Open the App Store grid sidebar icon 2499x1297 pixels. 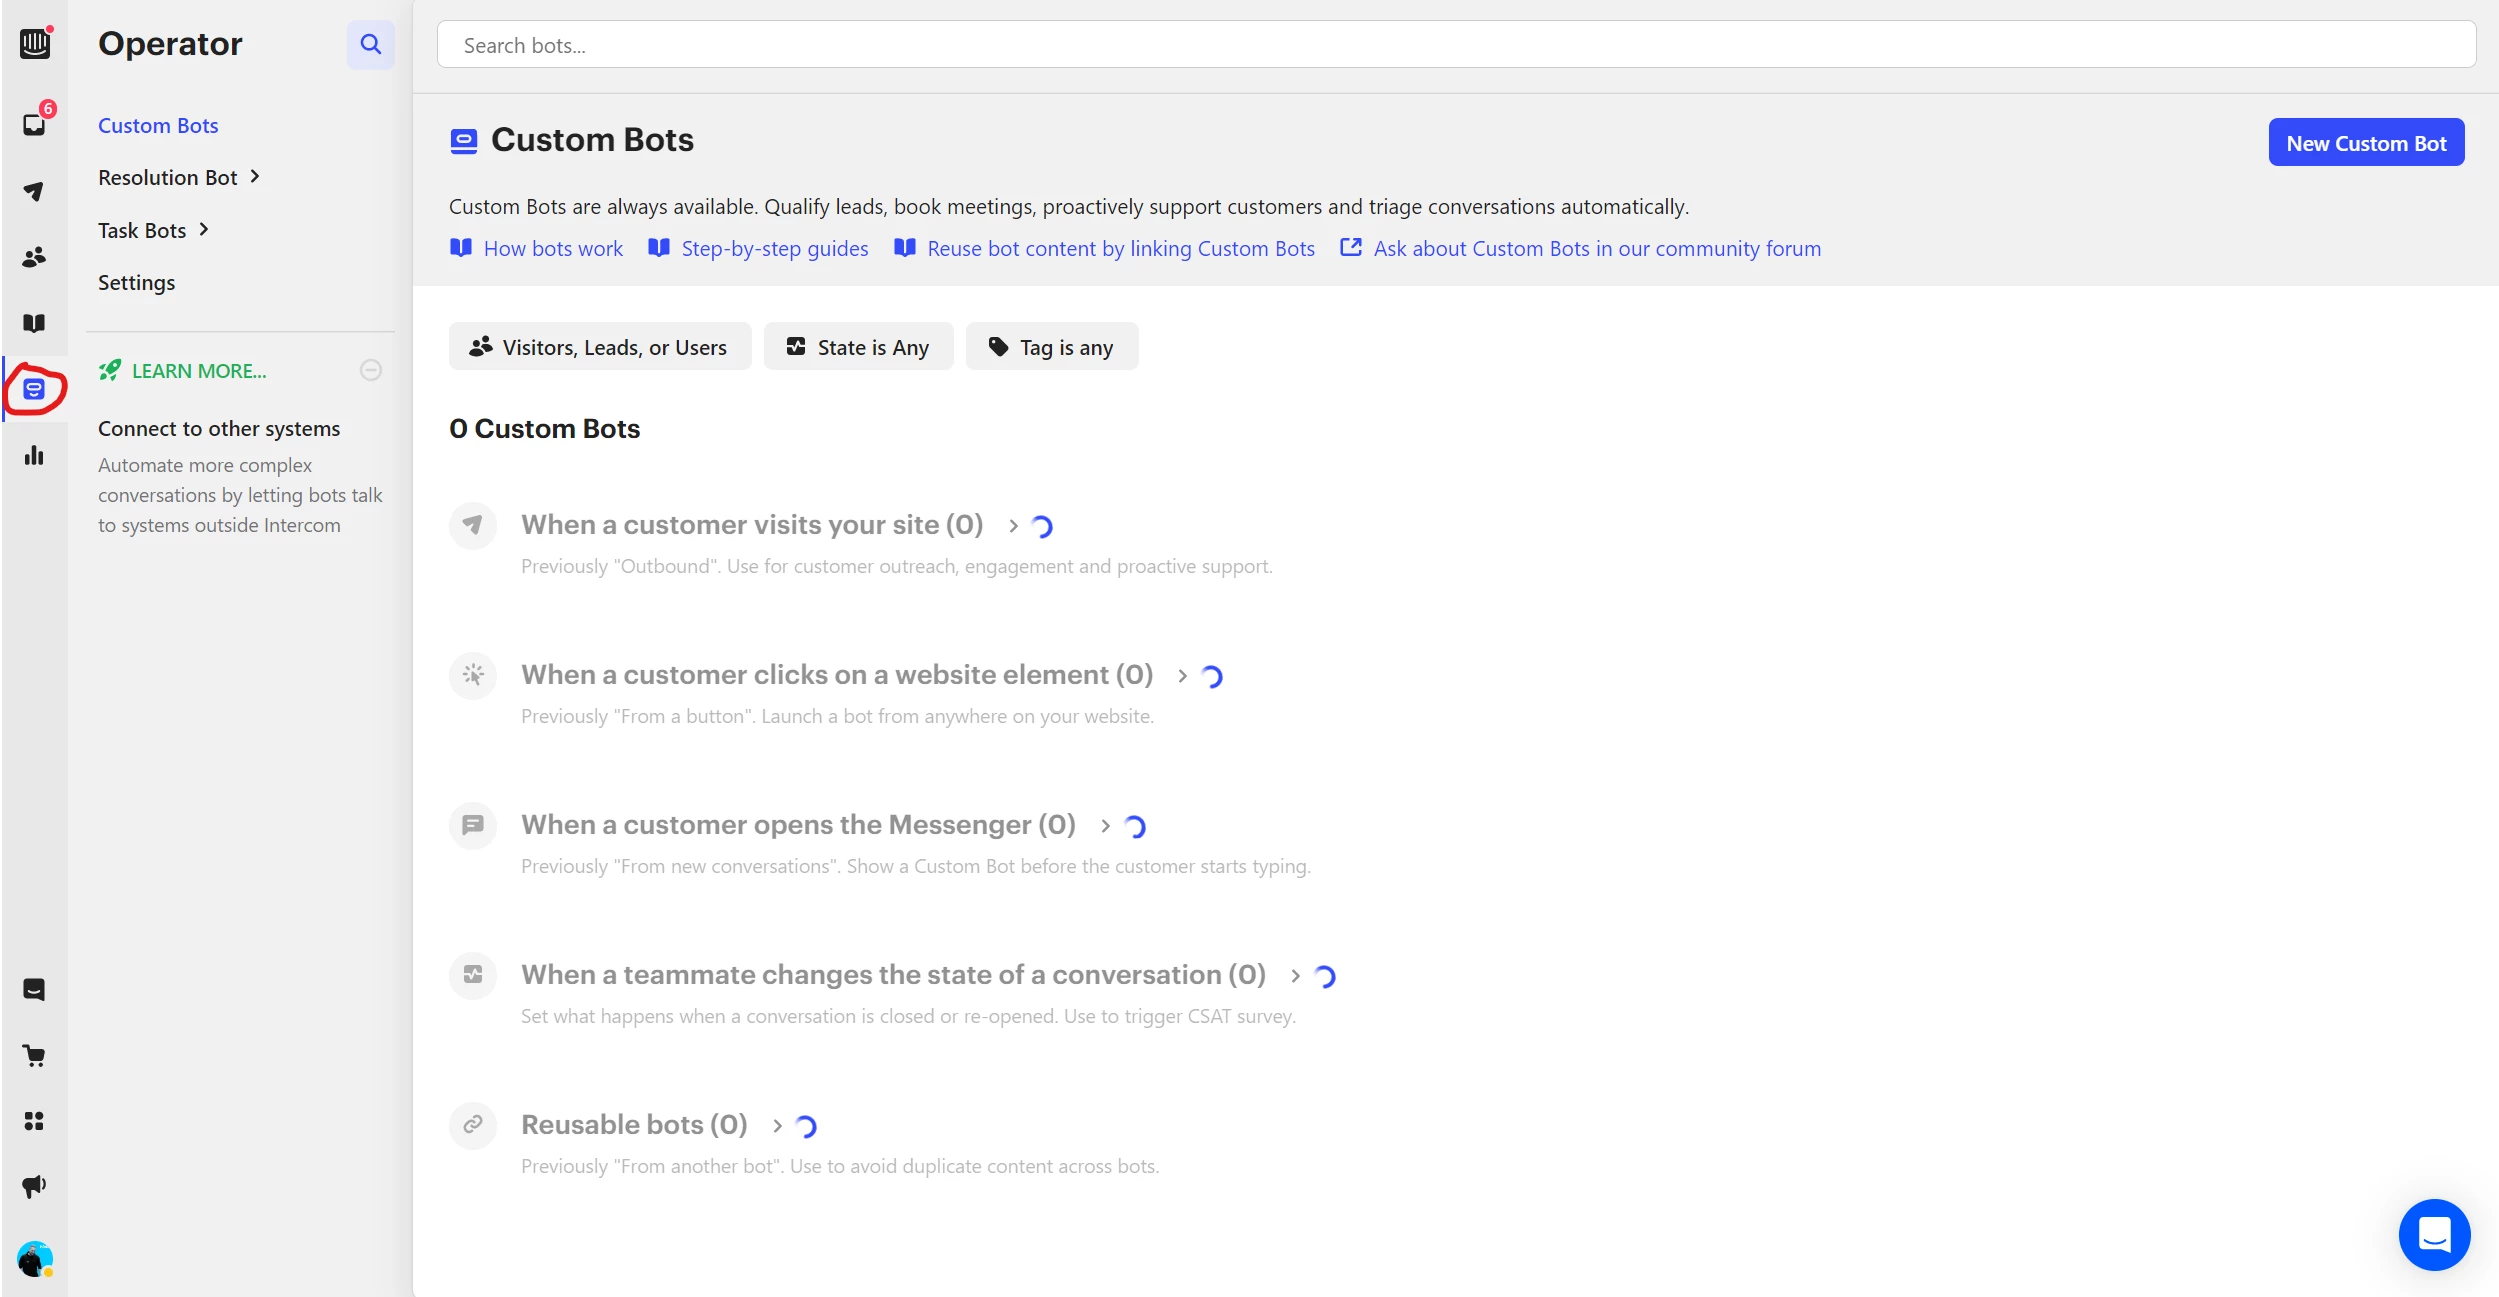[34, 1121]
